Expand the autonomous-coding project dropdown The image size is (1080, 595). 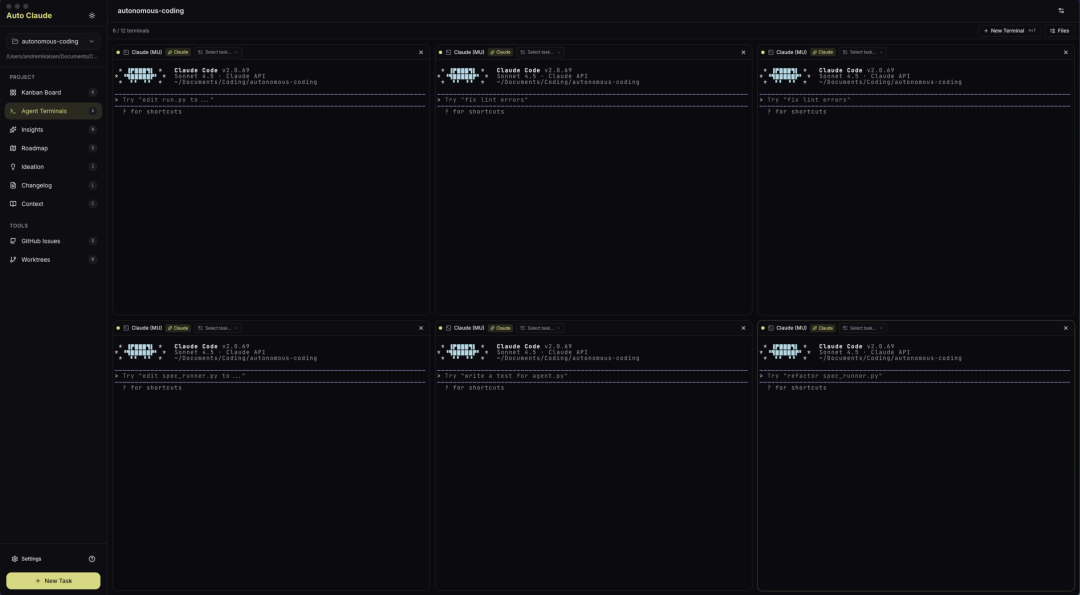click(x=53, y=41)
